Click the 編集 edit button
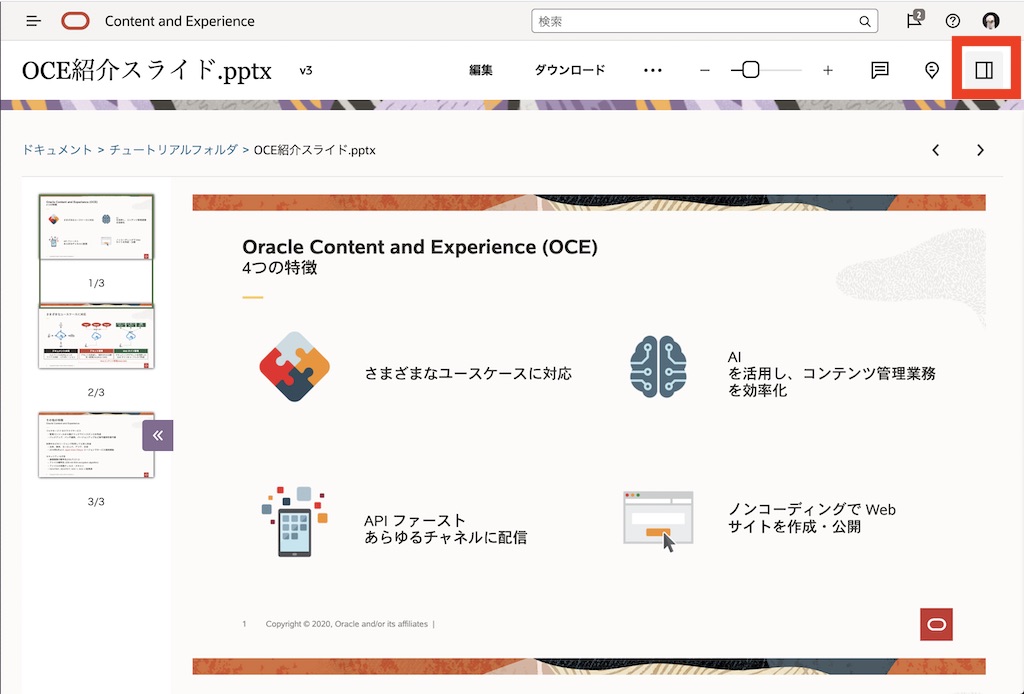The width and height of the screenshot is (1024, 694). click(x=481, y=70)
